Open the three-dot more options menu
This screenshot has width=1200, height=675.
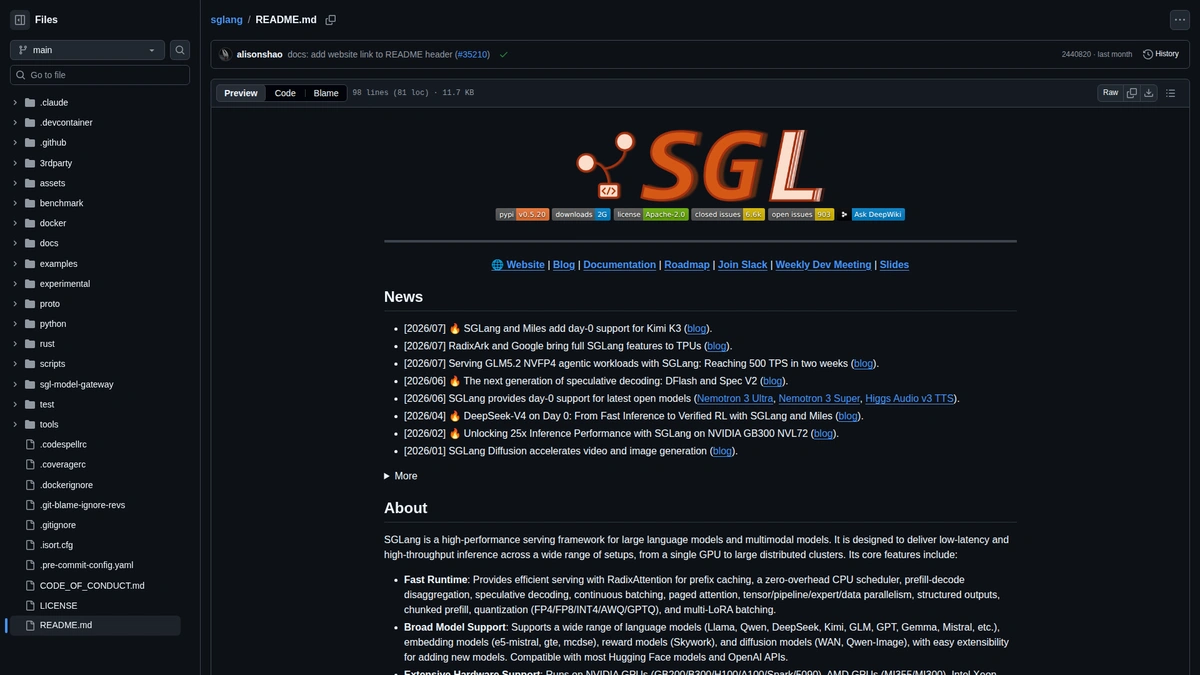[1179, 19]
